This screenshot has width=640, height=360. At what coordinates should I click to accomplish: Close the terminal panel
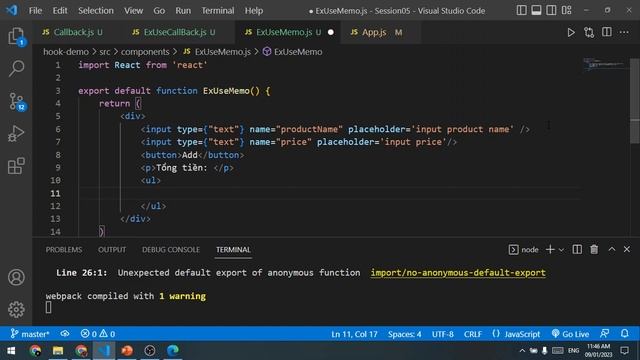pos(627,249)
